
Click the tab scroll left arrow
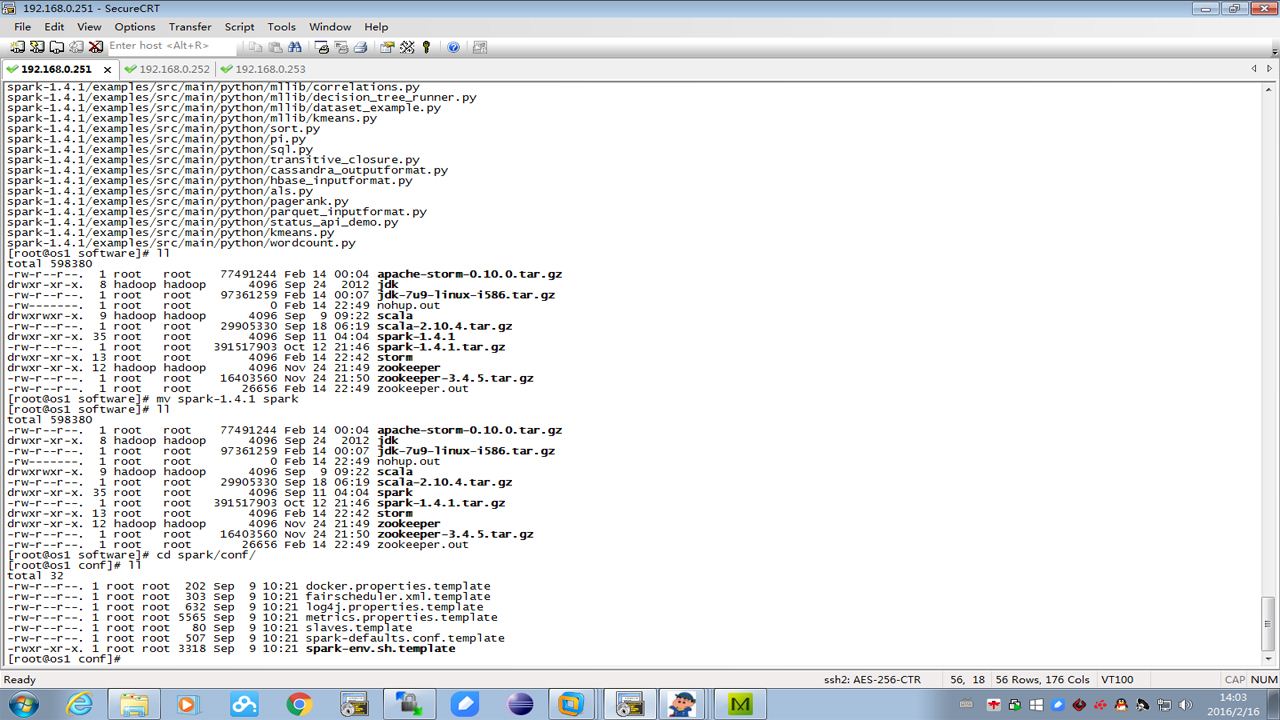(1254, 69)
